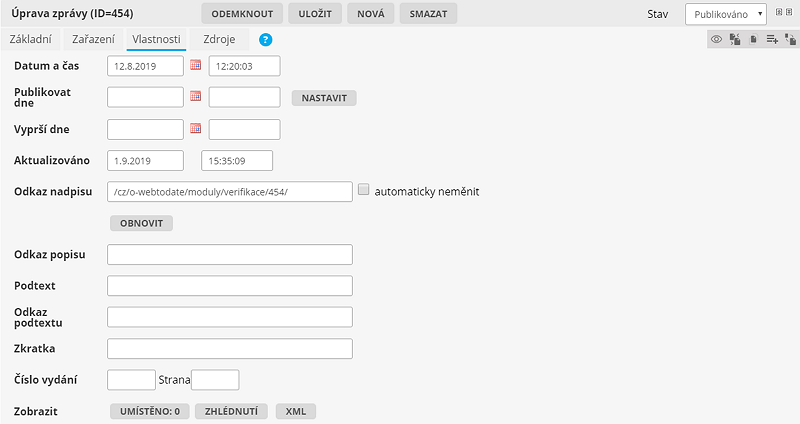Image resolution: width=800 pixels, height=424 pixels.
Task: Click the rightmost document transfer icon
Action: (790, 40)
